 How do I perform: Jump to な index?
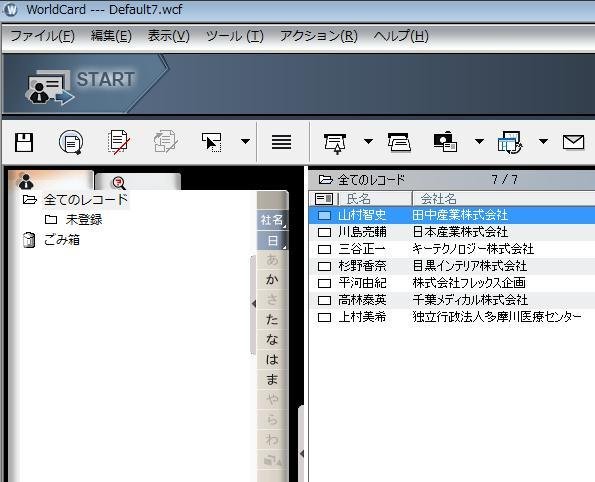(272, 340)
